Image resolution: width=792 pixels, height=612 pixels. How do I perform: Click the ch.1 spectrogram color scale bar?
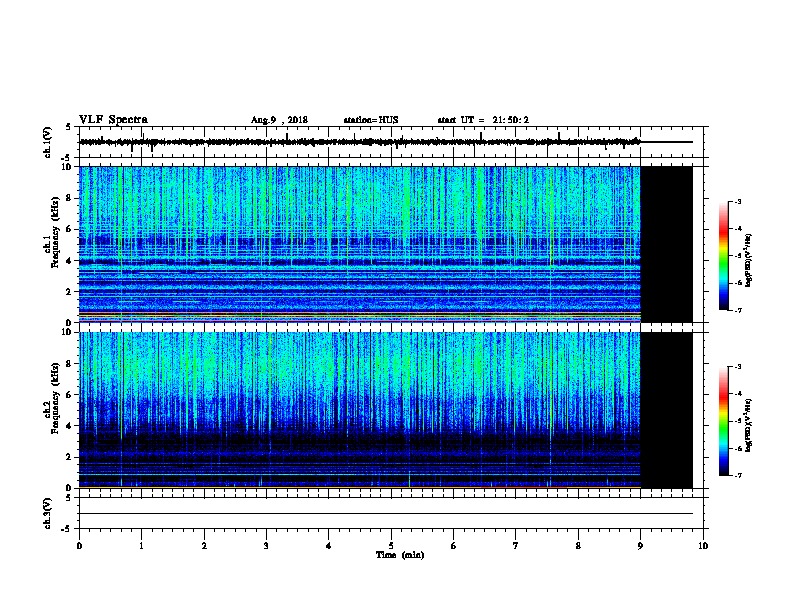tap(723, 256)
